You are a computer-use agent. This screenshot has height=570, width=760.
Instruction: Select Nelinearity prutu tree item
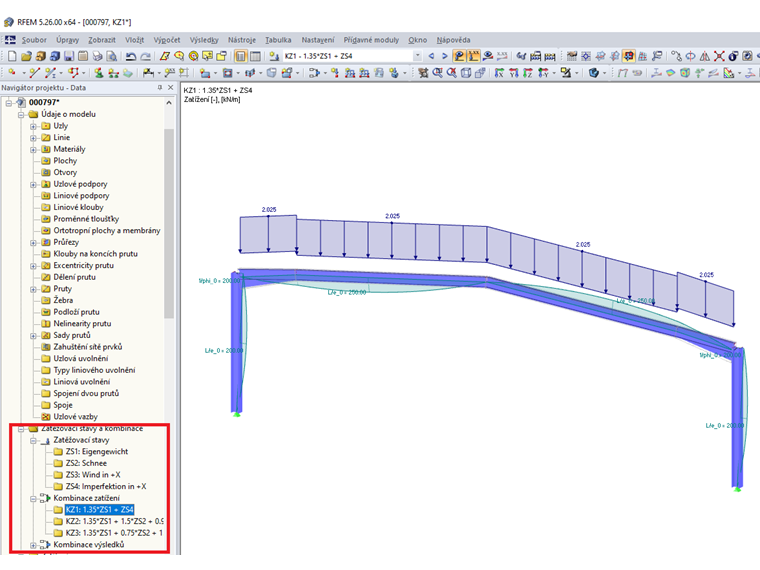pos(82,324)
